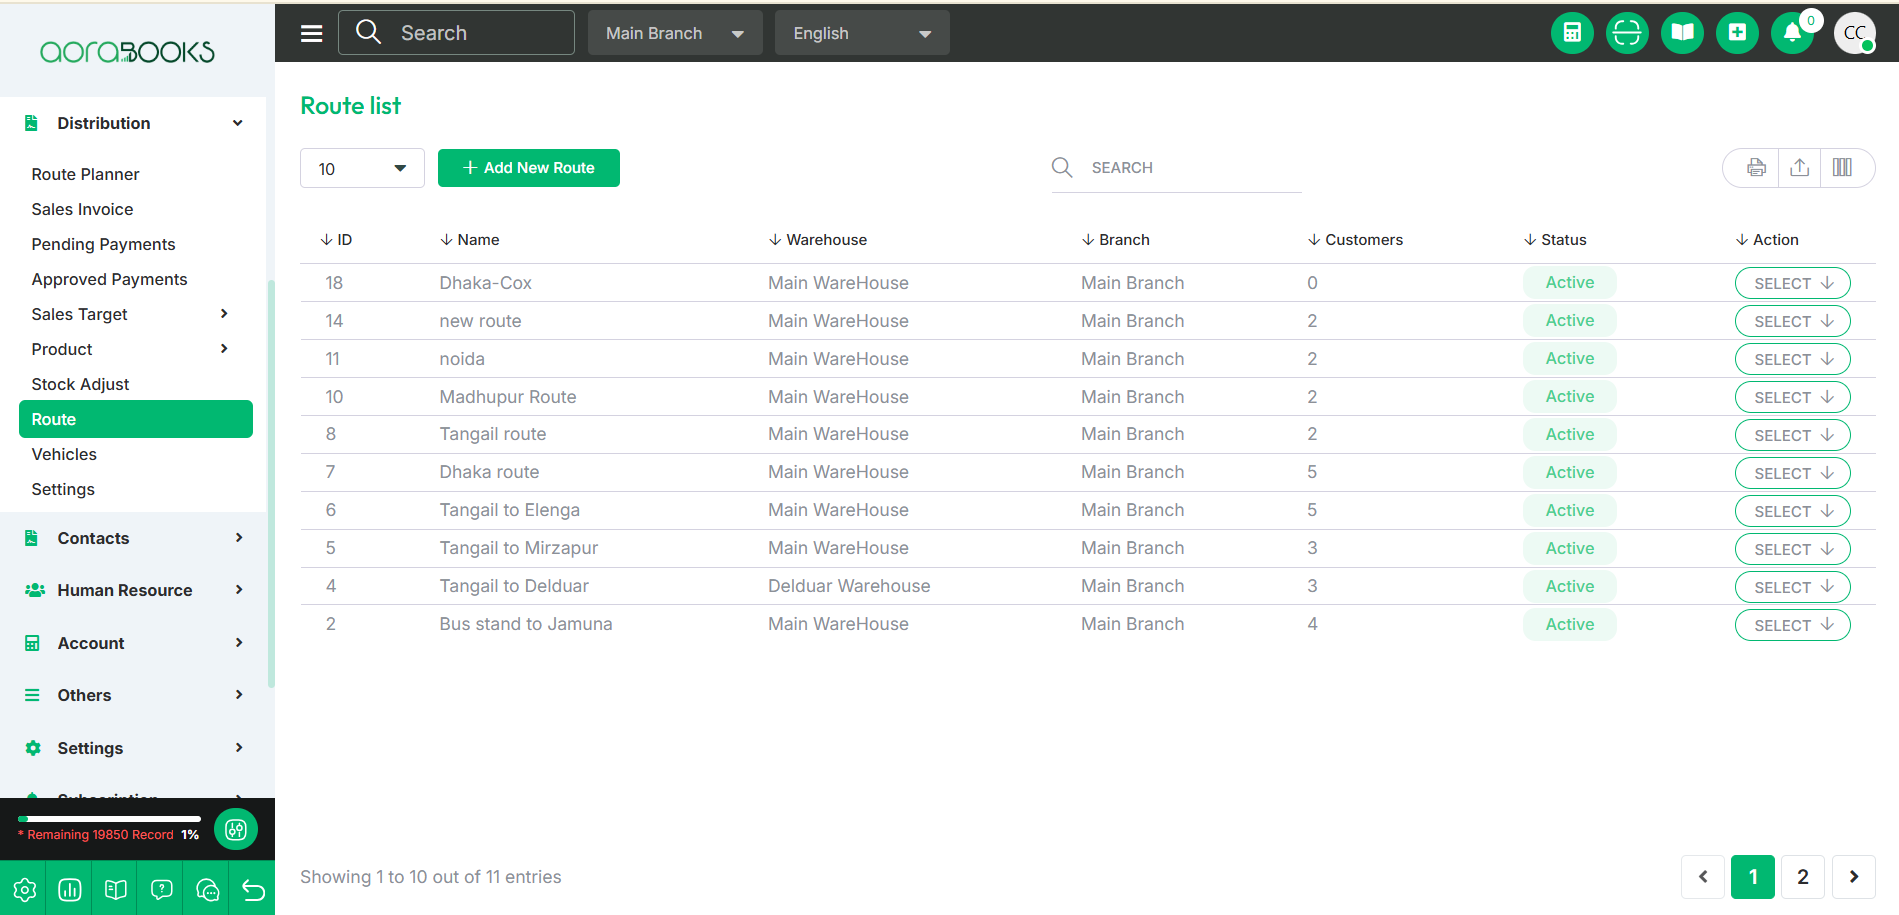Click the table search magnifier icon
The height and width of the screenshot is (915, 1899).
pos(1062,168)
